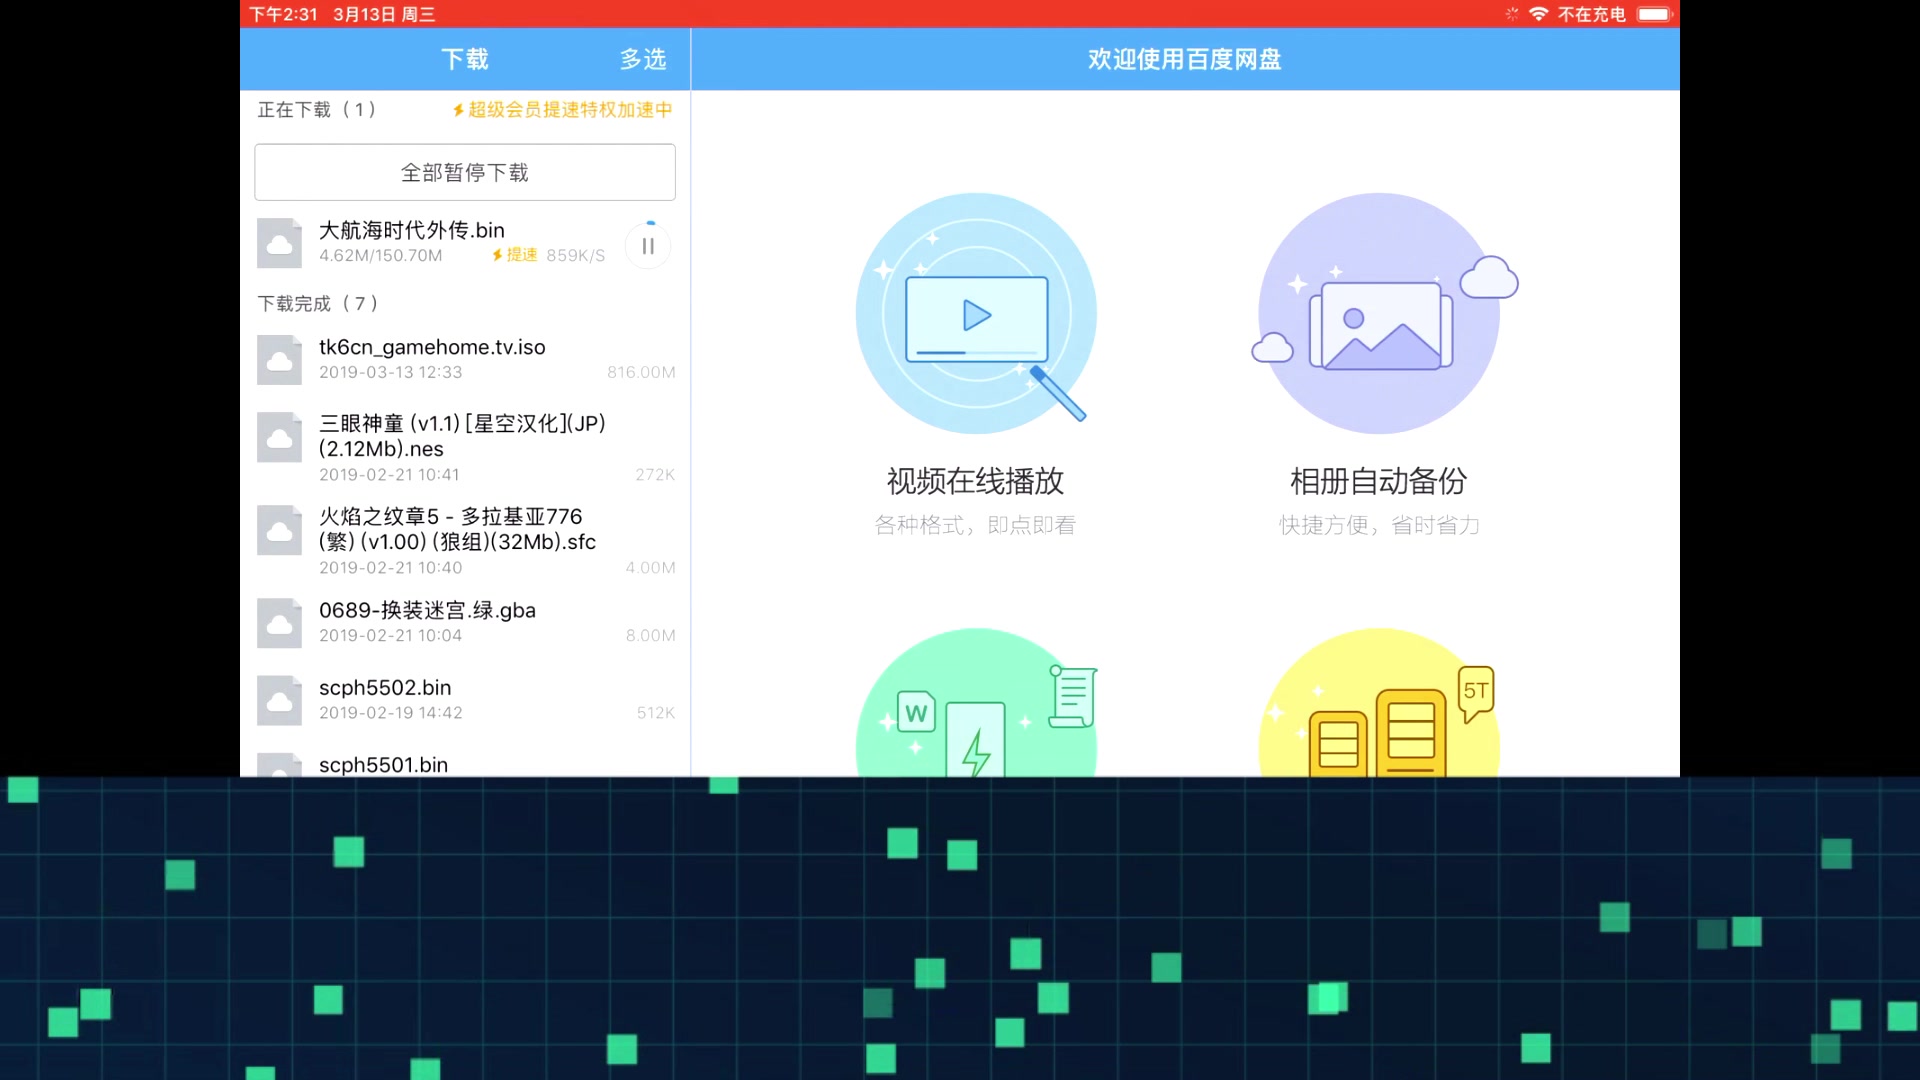Click the 提速 lightning label
The image size is (1920, 1080).
[x=515, y=255]
